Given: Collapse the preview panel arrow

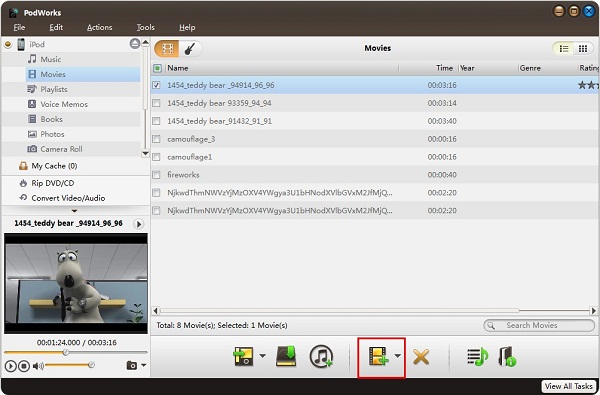Looking at the screenshot, I should [x=74, y=211].
